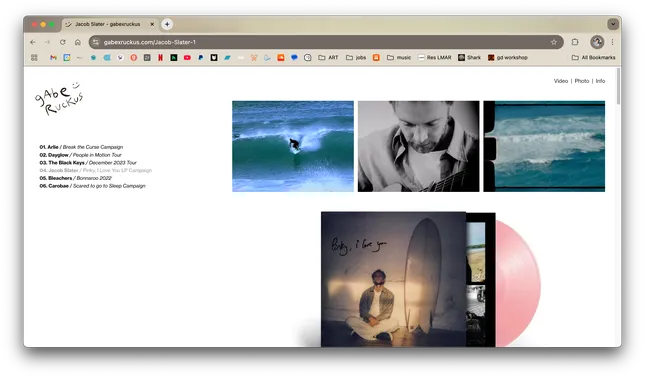
Task: Expand the tab search dropdown arrow
Action: pyautogui.click(x=613, y=24)
